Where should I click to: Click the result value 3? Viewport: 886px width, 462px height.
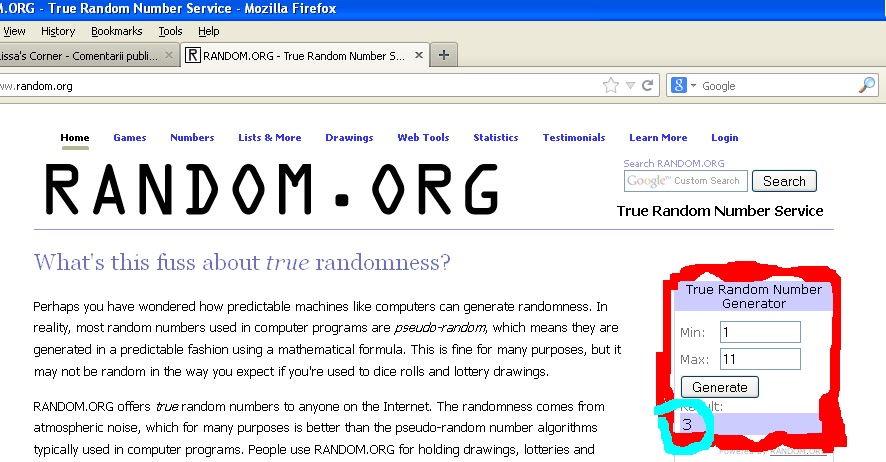tap(687, 424)
